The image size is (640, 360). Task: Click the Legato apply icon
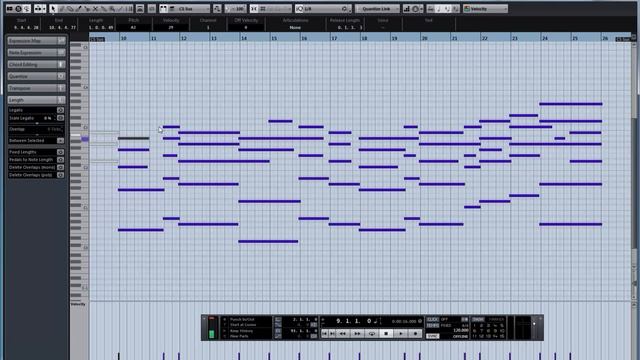pyautogui.click(x=60, y=110)
